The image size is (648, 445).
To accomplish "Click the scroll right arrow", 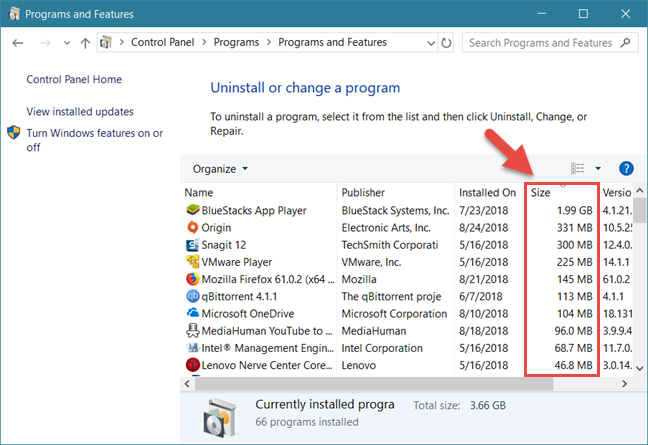I will coord(624,384).
